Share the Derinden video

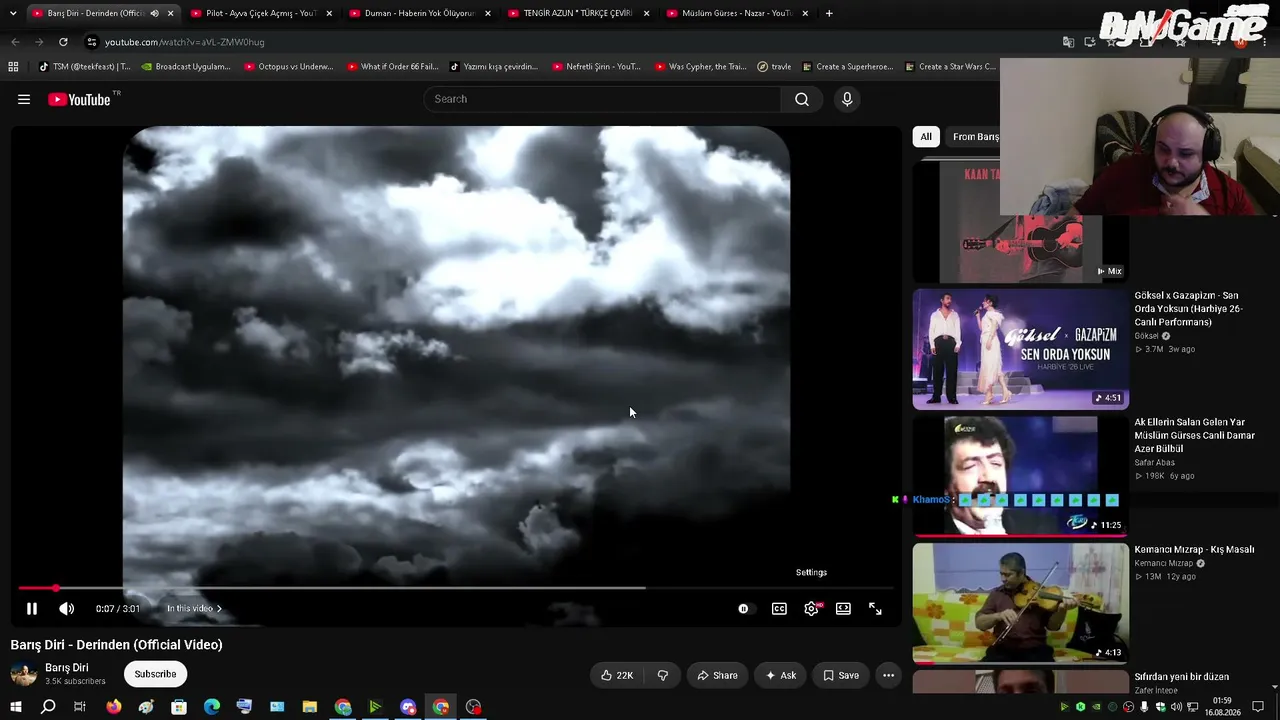point(717,676)
